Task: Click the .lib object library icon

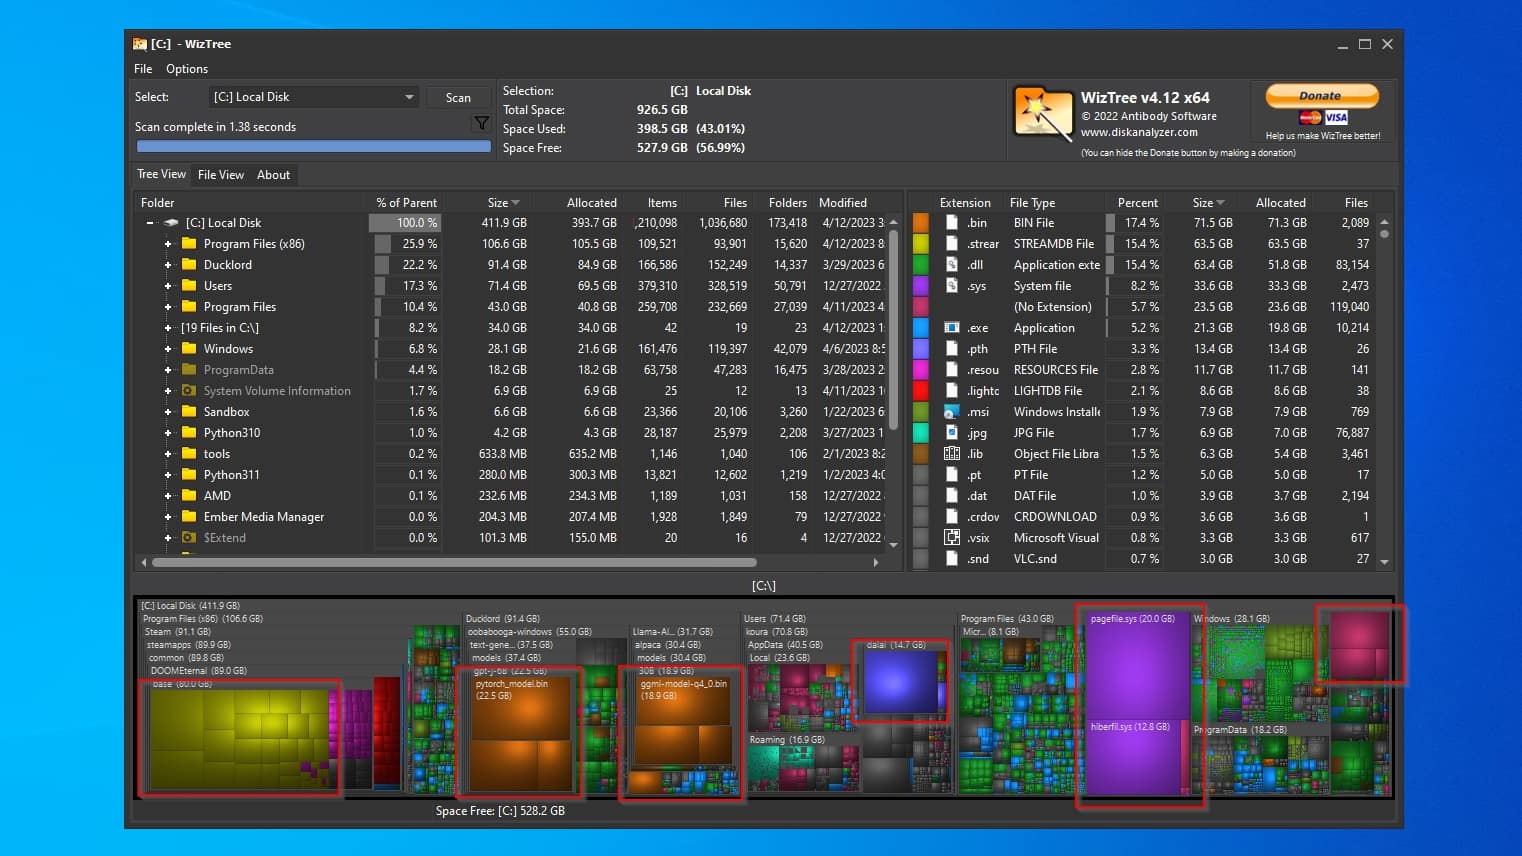Action: (x=952, y=453)
